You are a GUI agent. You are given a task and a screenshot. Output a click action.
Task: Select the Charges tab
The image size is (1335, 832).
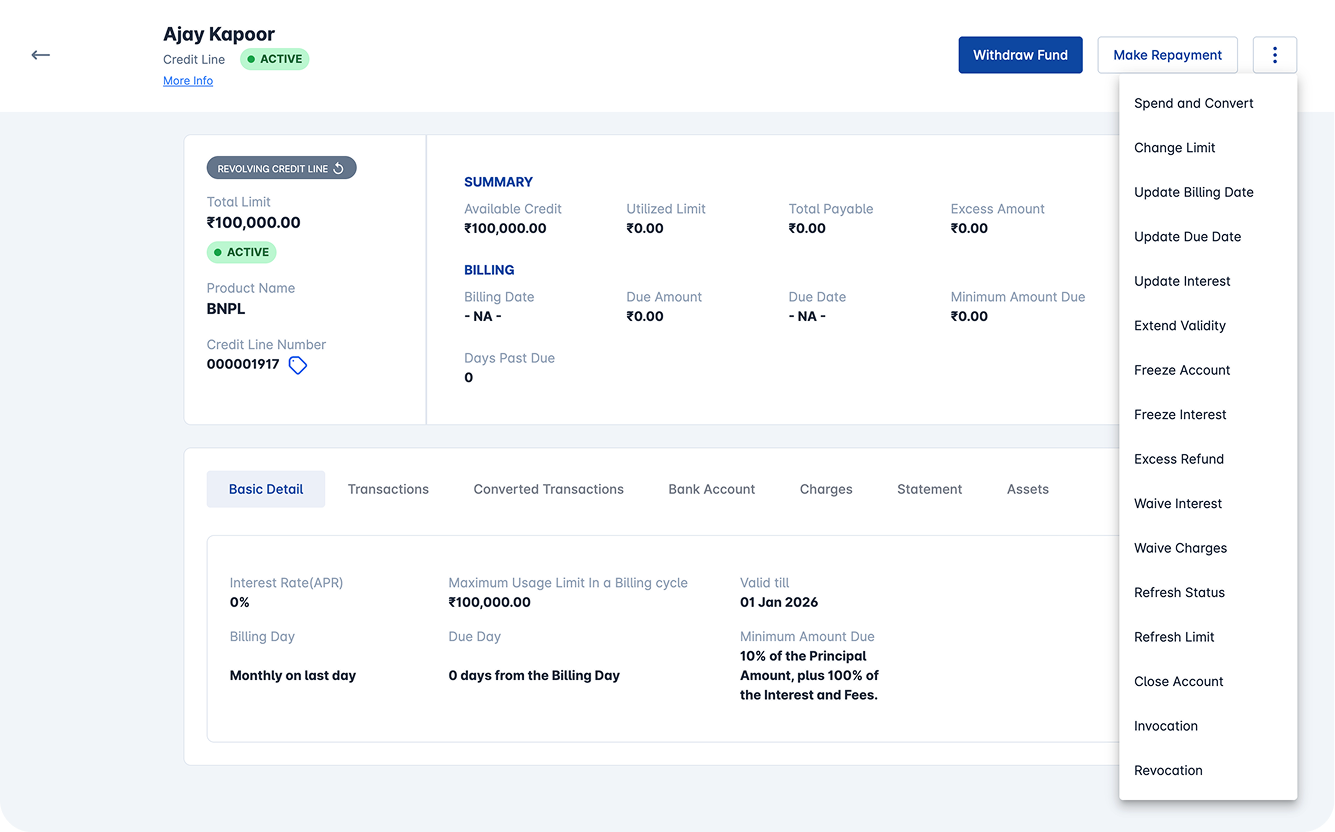(x=825, y=489)
